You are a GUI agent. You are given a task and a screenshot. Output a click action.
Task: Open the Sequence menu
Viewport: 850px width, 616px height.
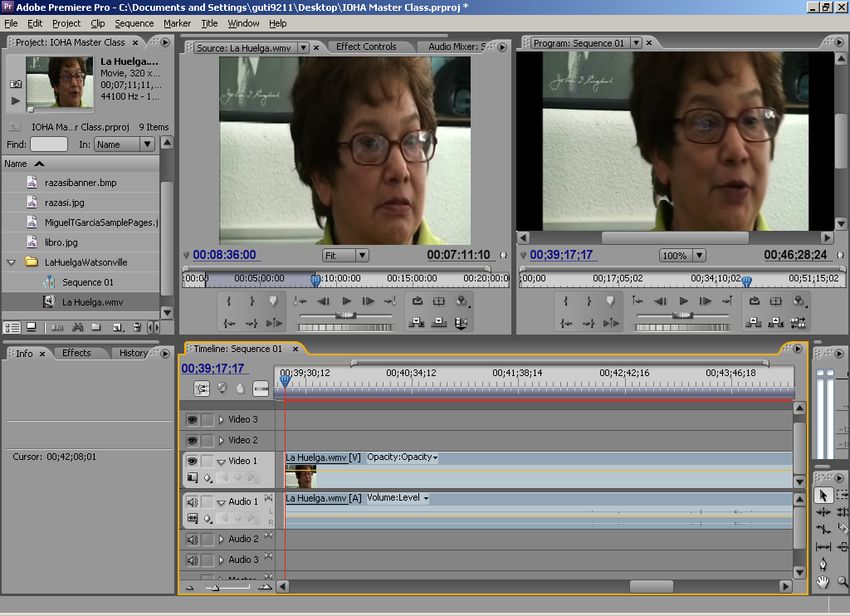click(134, 23)
